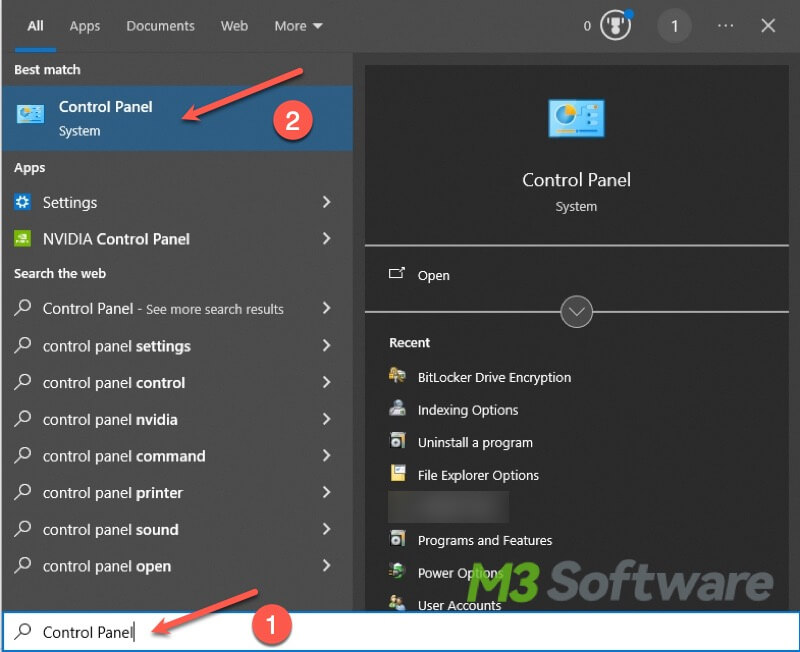Open the More dropdown menu
800x652 pixels.
pyautogui.click(x=298, y=26)
